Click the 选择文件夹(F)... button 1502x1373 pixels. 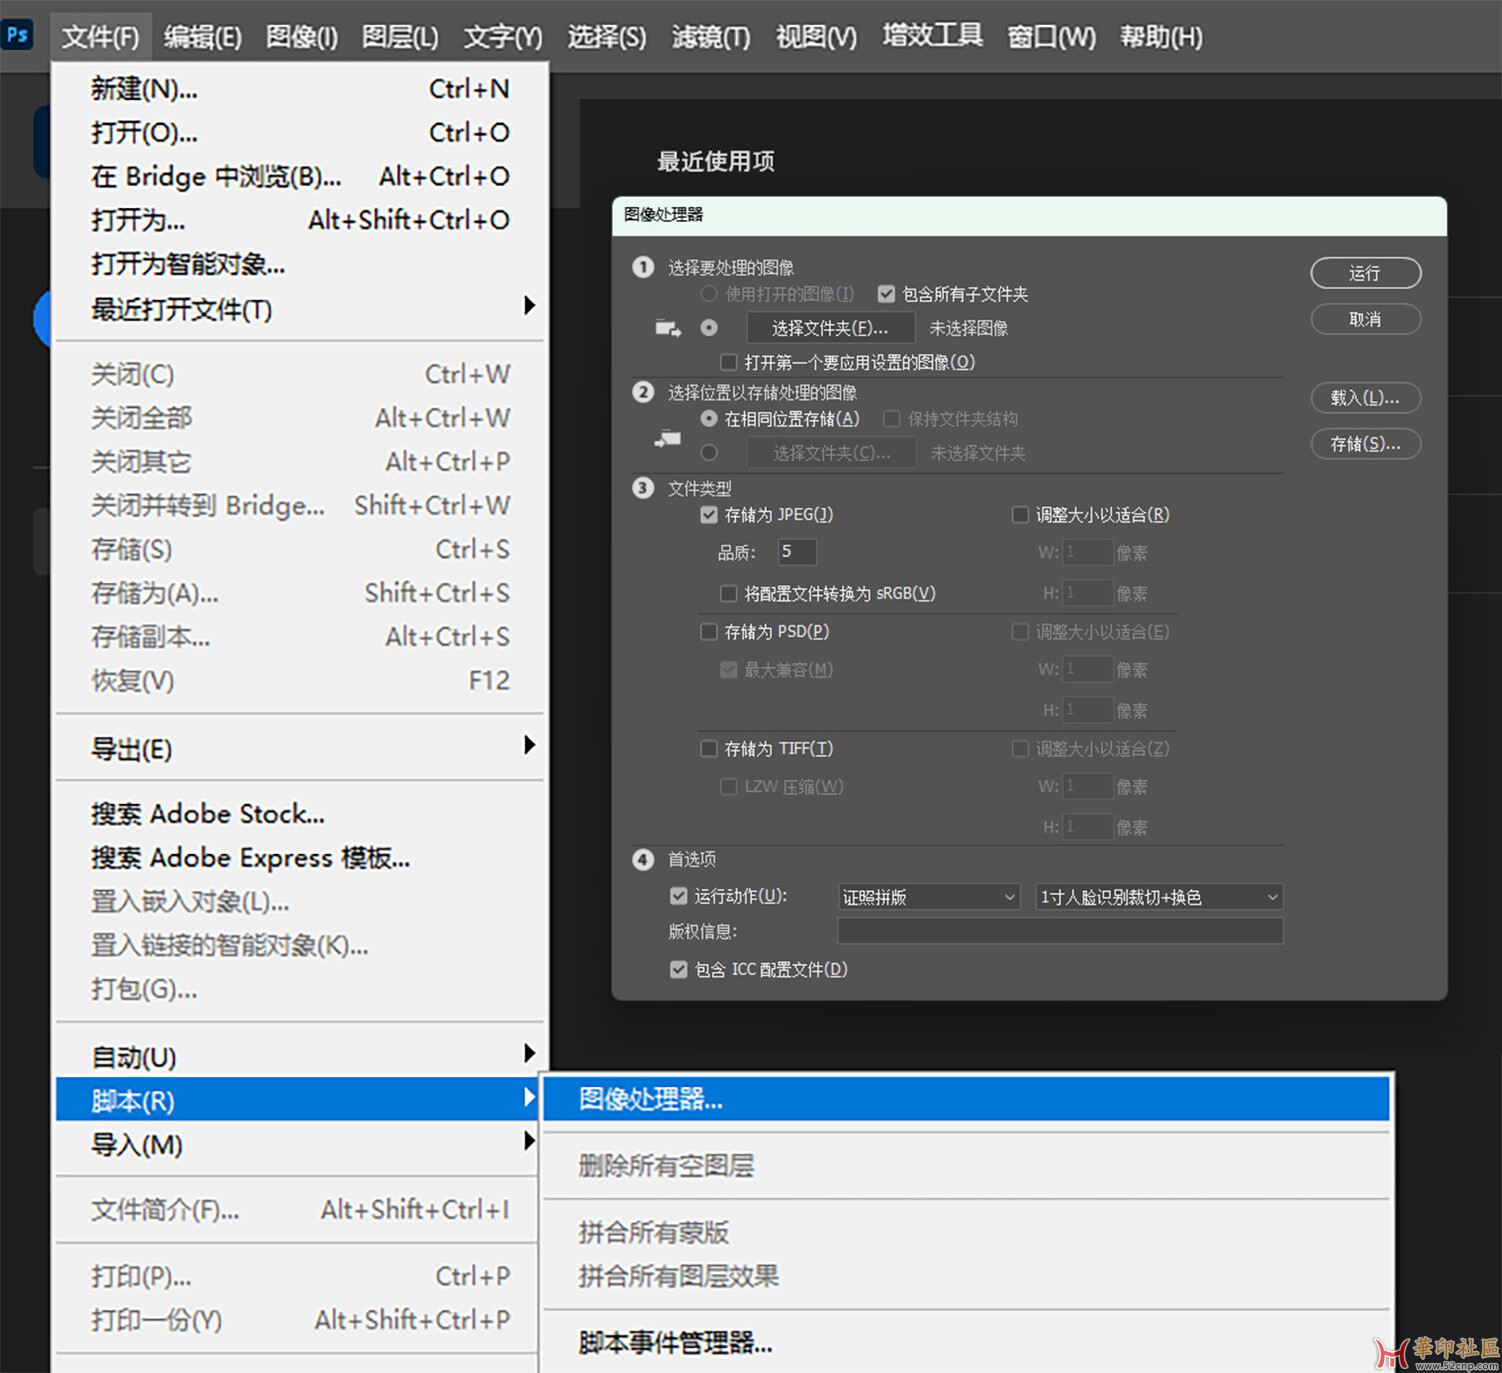pos(829,328)
